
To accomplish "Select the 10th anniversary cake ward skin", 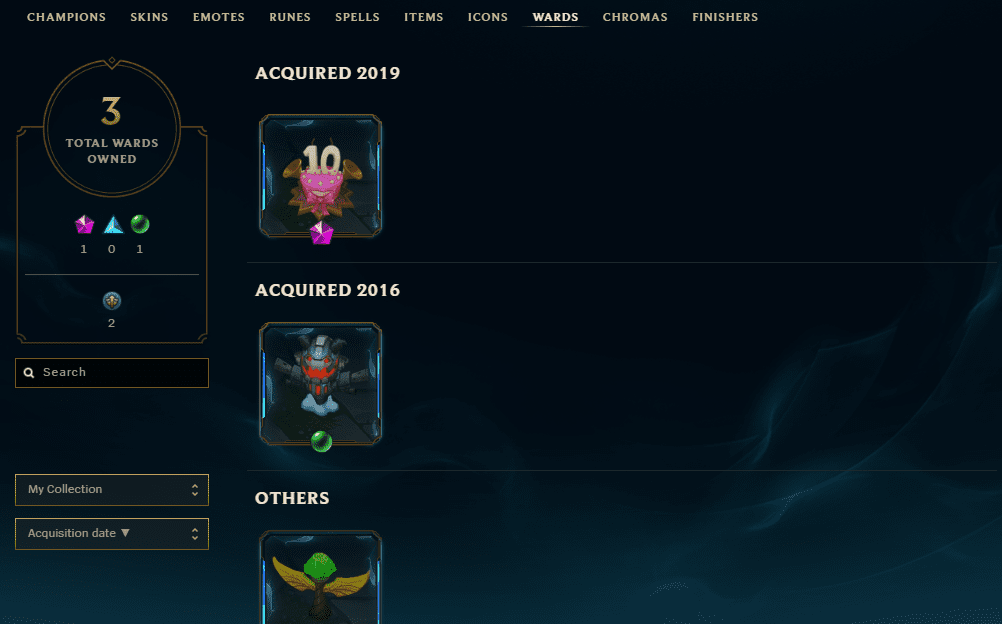I will click(320, 175).
